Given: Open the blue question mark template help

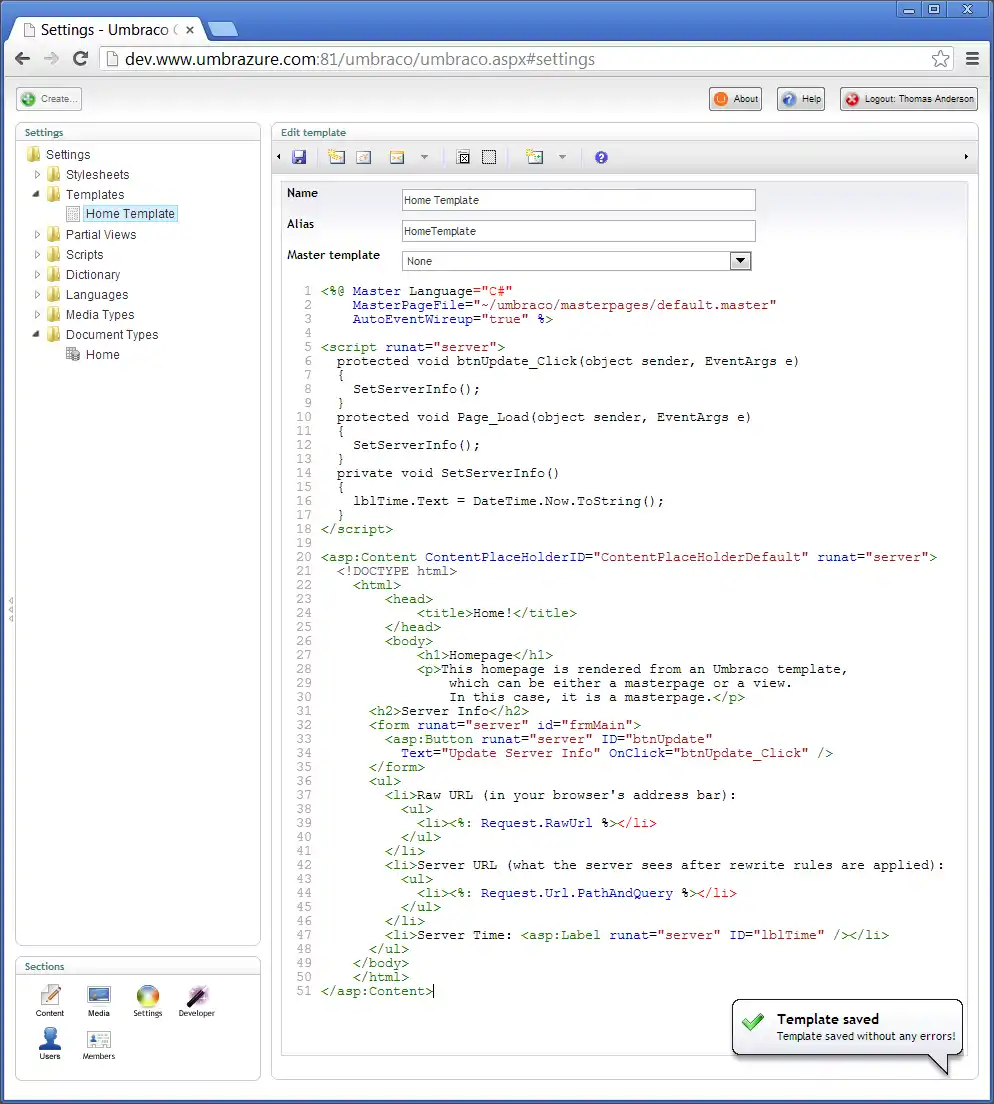Looking at the screenshot, I should (x=601, y=157).
